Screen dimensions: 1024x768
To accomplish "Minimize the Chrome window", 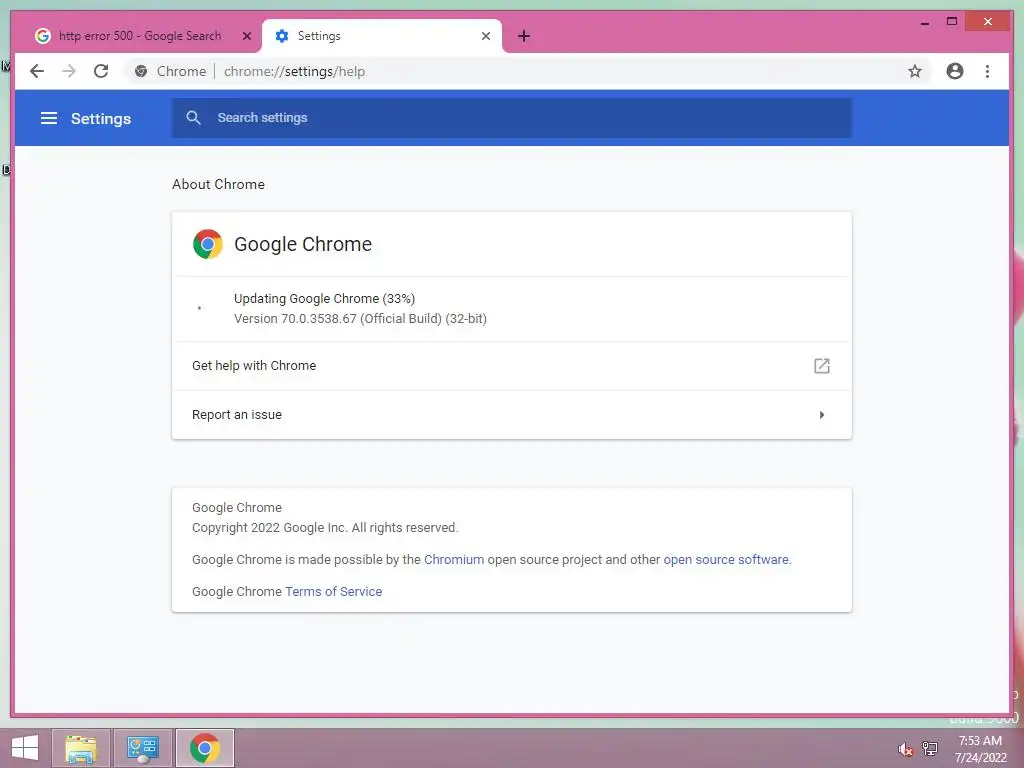I will pyautogui.click(x=925, y=22).
